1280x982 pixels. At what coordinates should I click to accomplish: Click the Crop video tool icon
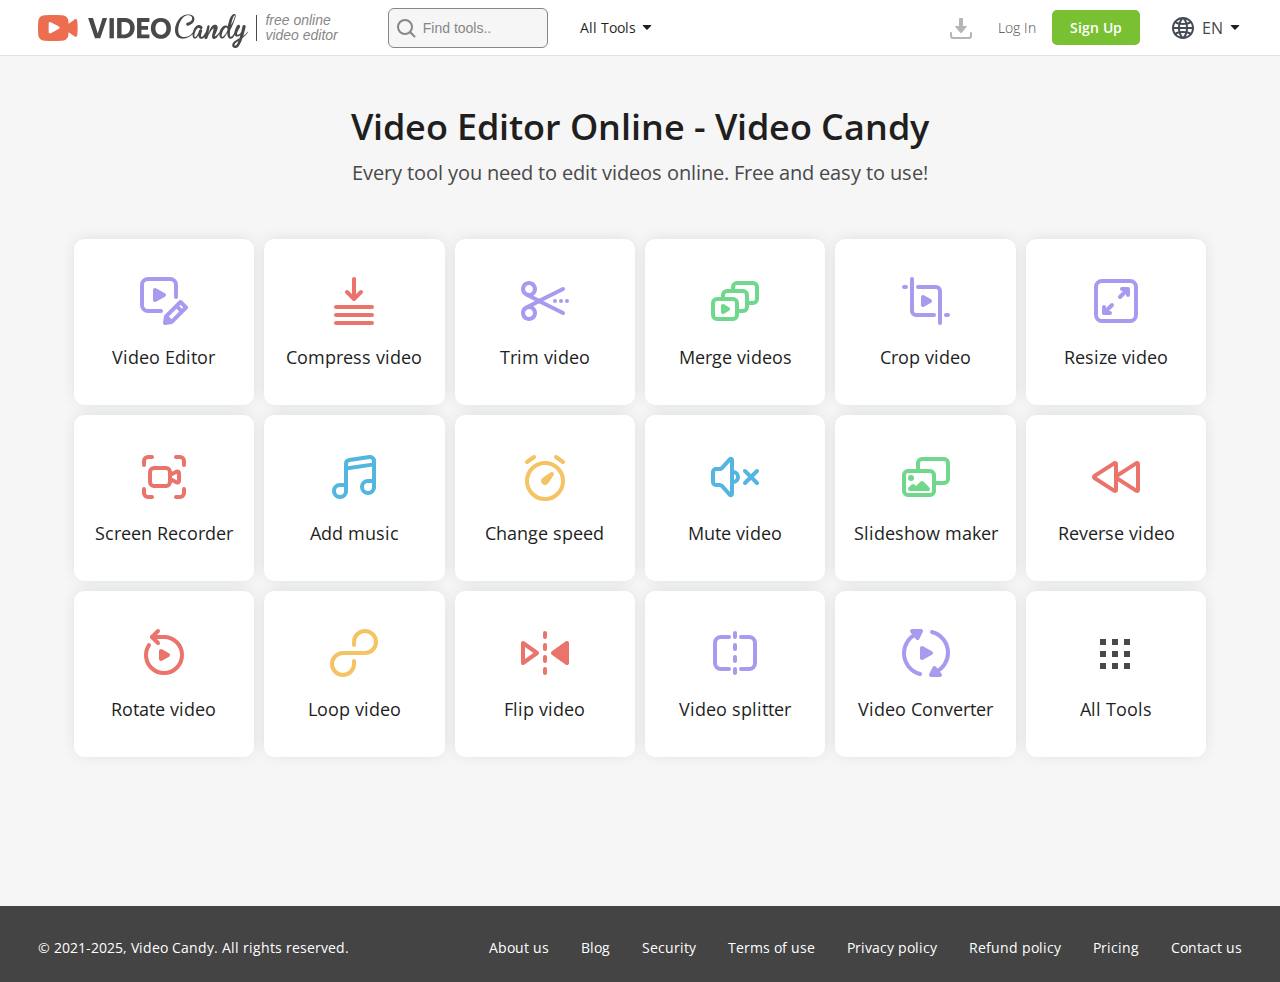925,301
